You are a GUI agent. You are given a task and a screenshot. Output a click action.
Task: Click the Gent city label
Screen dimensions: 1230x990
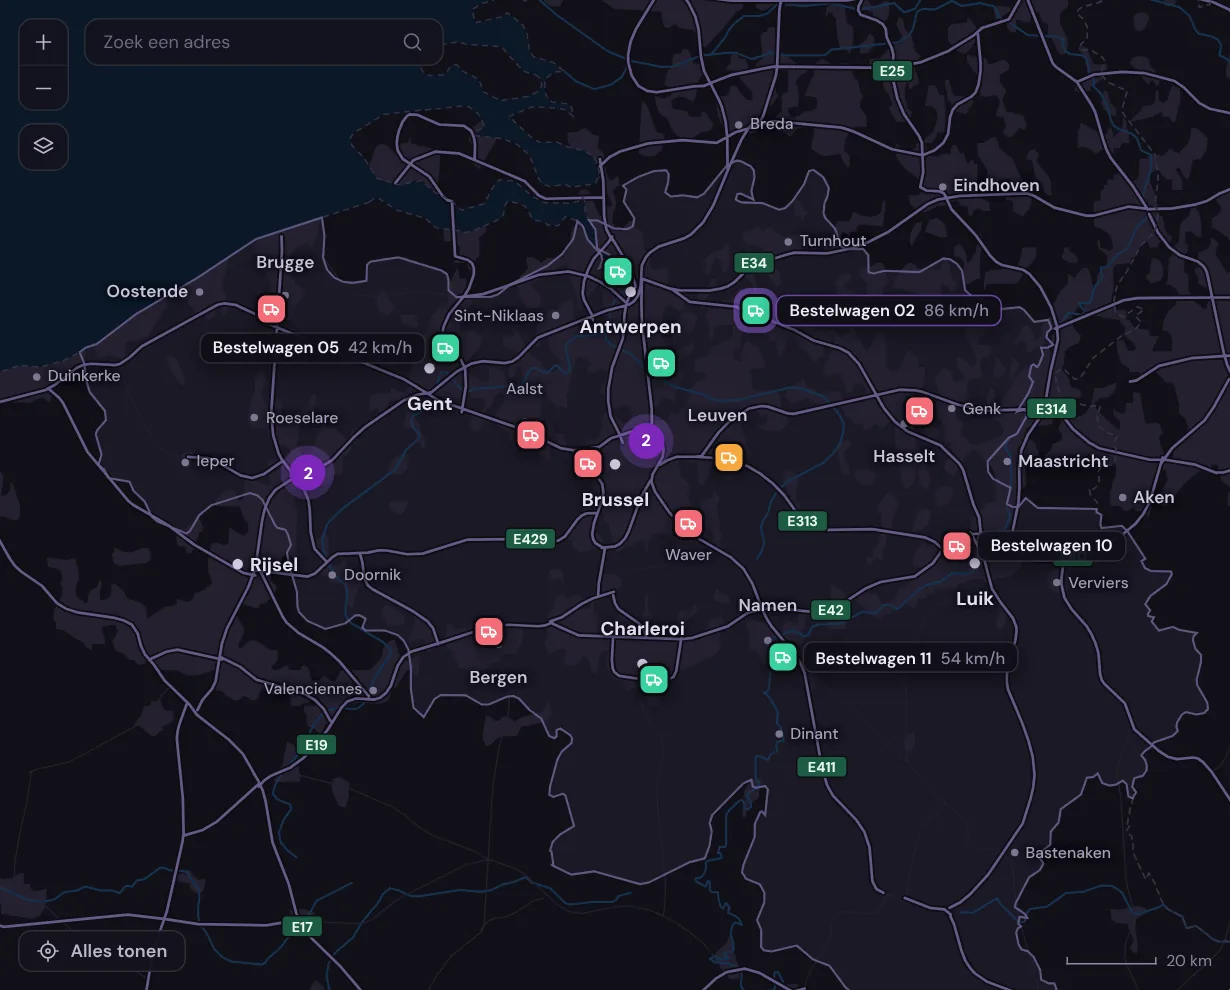(x=430, y=404)
